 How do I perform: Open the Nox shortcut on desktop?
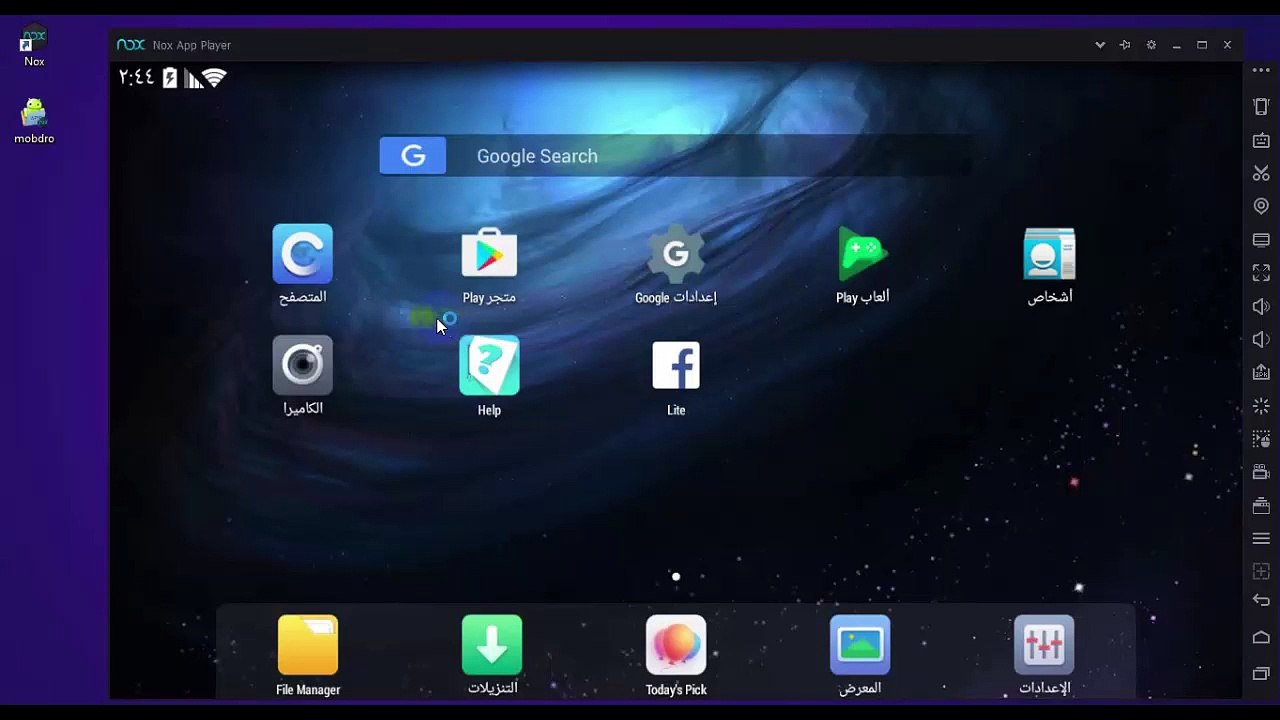(x=34, y=47)
